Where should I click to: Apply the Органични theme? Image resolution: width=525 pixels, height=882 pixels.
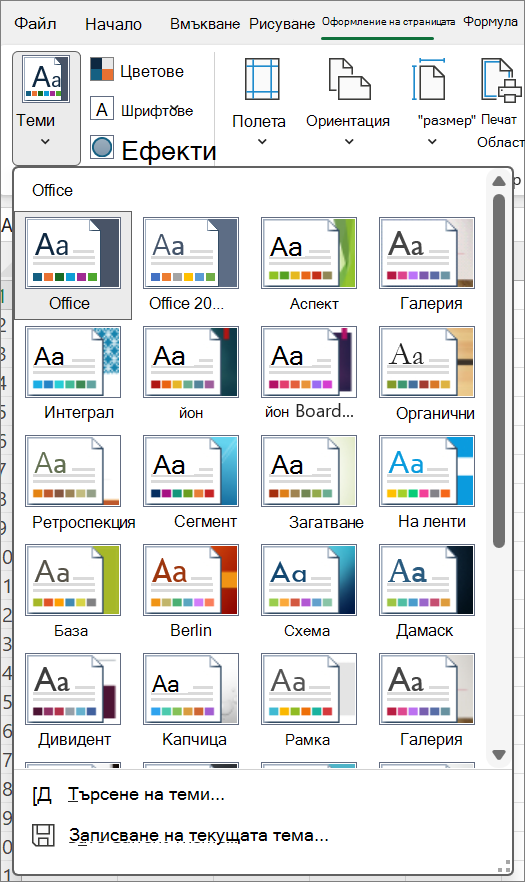click(427, 374)
